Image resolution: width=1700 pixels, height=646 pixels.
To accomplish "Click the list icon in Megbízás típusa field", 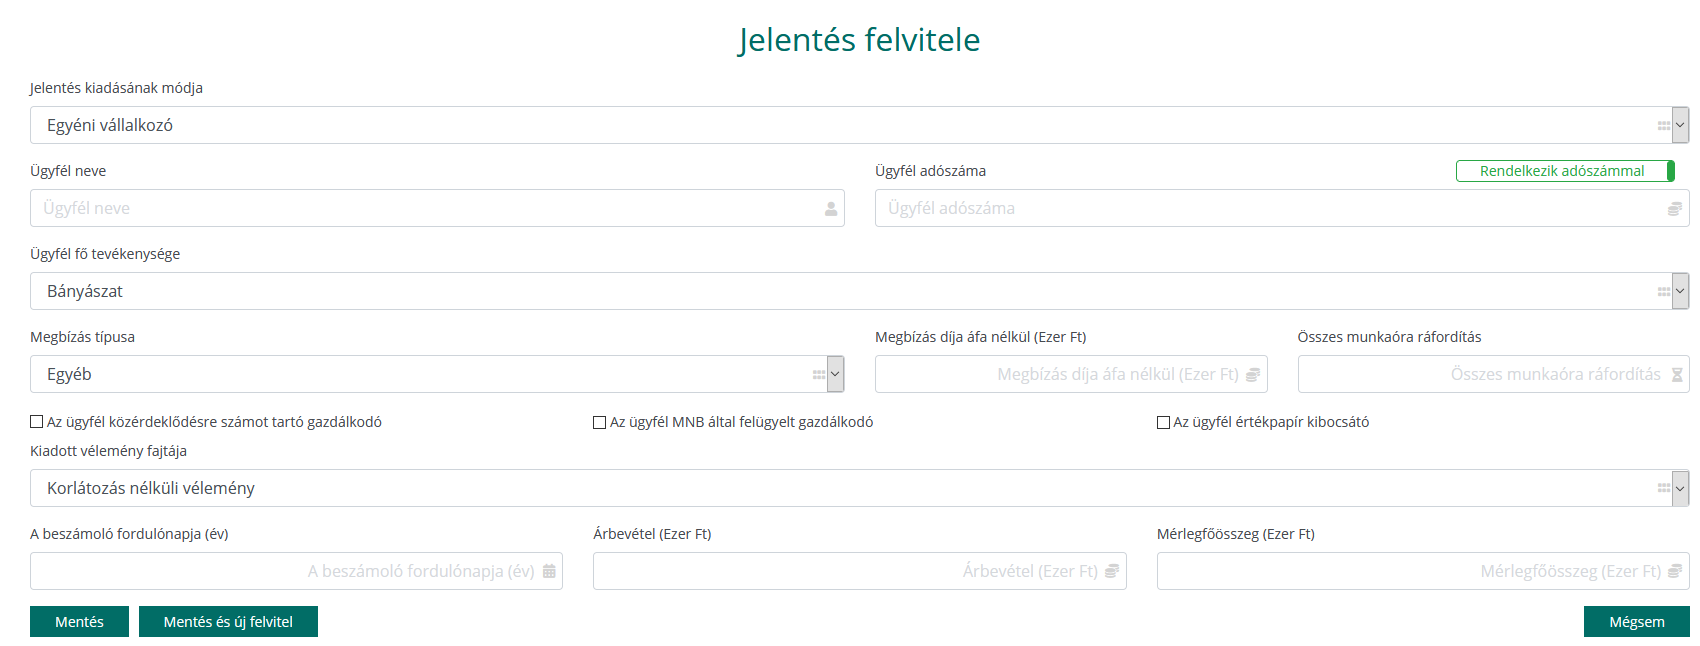I will pos(819,375).
